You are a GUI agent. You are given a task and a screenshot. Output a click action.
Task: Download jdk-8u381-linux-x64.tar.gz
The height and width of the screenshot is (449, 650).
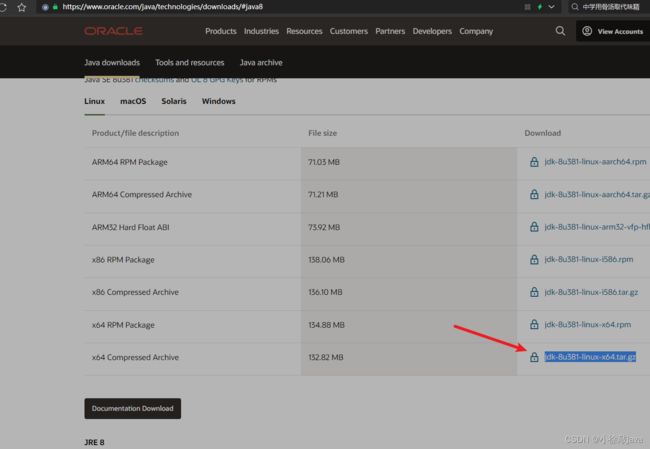pos(590,357)
